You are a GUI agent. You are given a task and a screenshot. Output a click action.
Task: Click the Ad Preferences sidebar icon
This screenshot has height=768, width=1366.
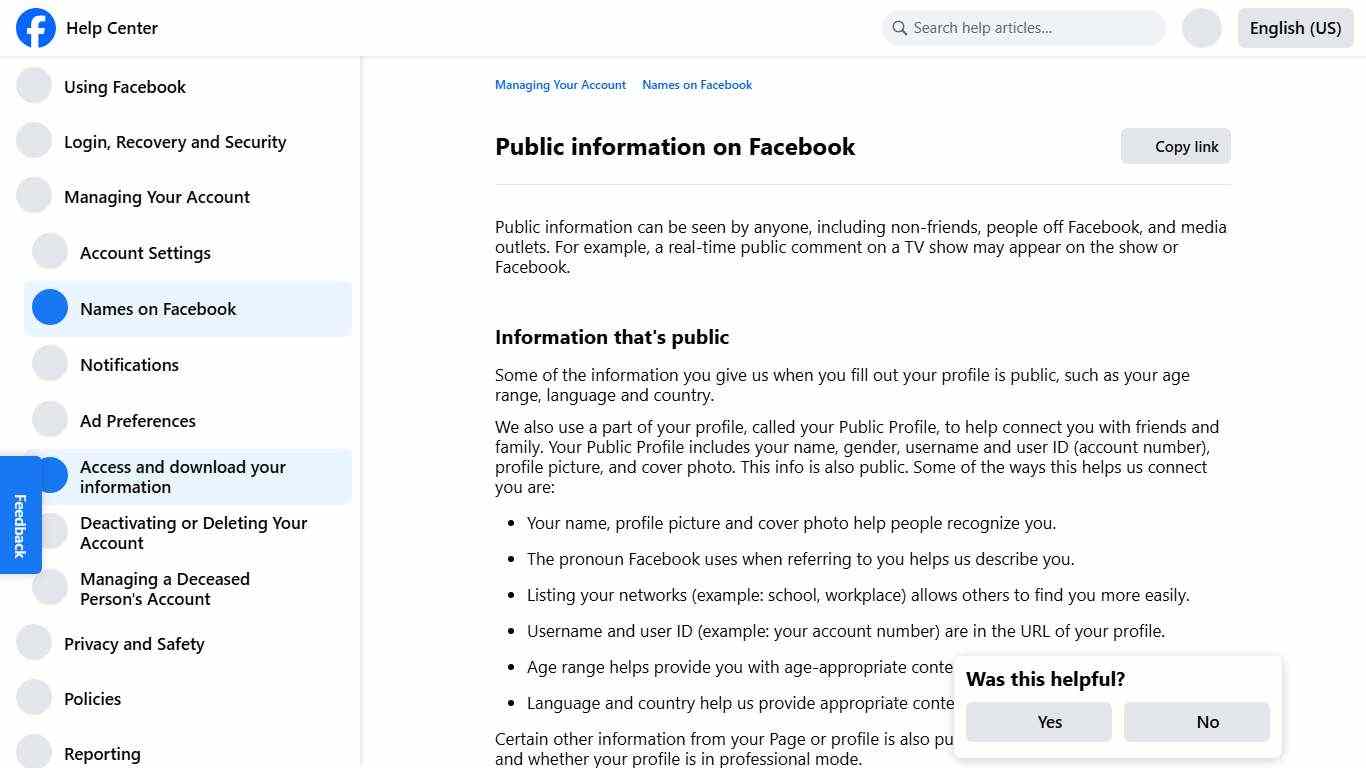(50, 419)
